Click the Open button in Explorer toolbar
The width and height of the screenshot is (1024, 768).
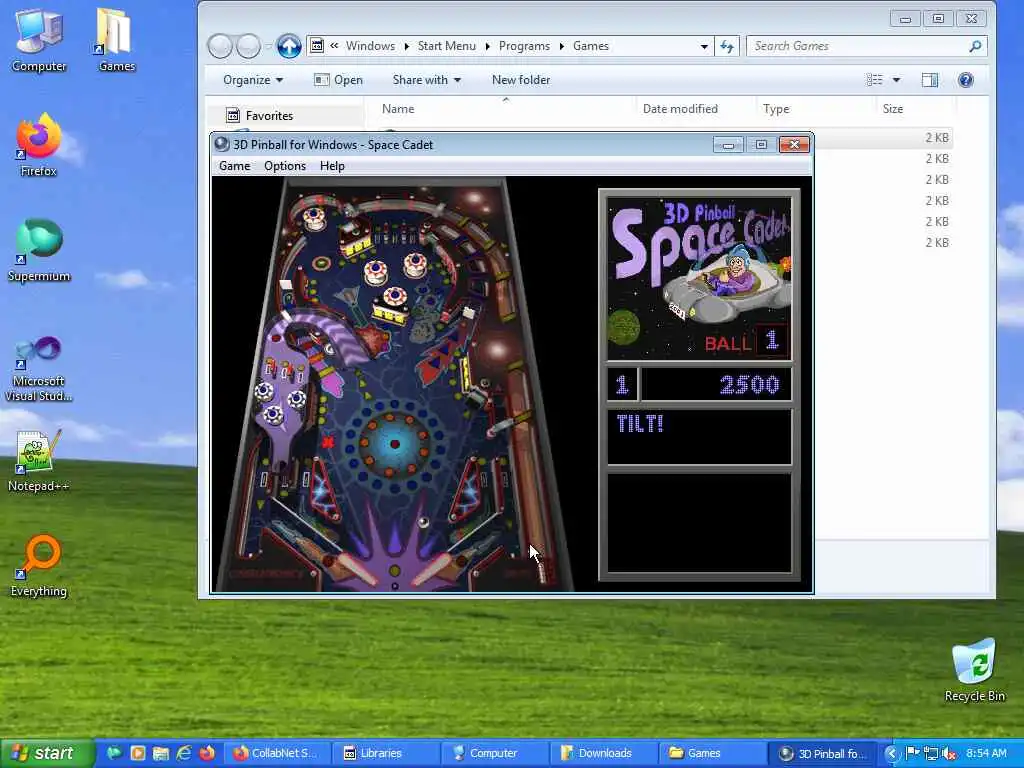coord(338,80)
